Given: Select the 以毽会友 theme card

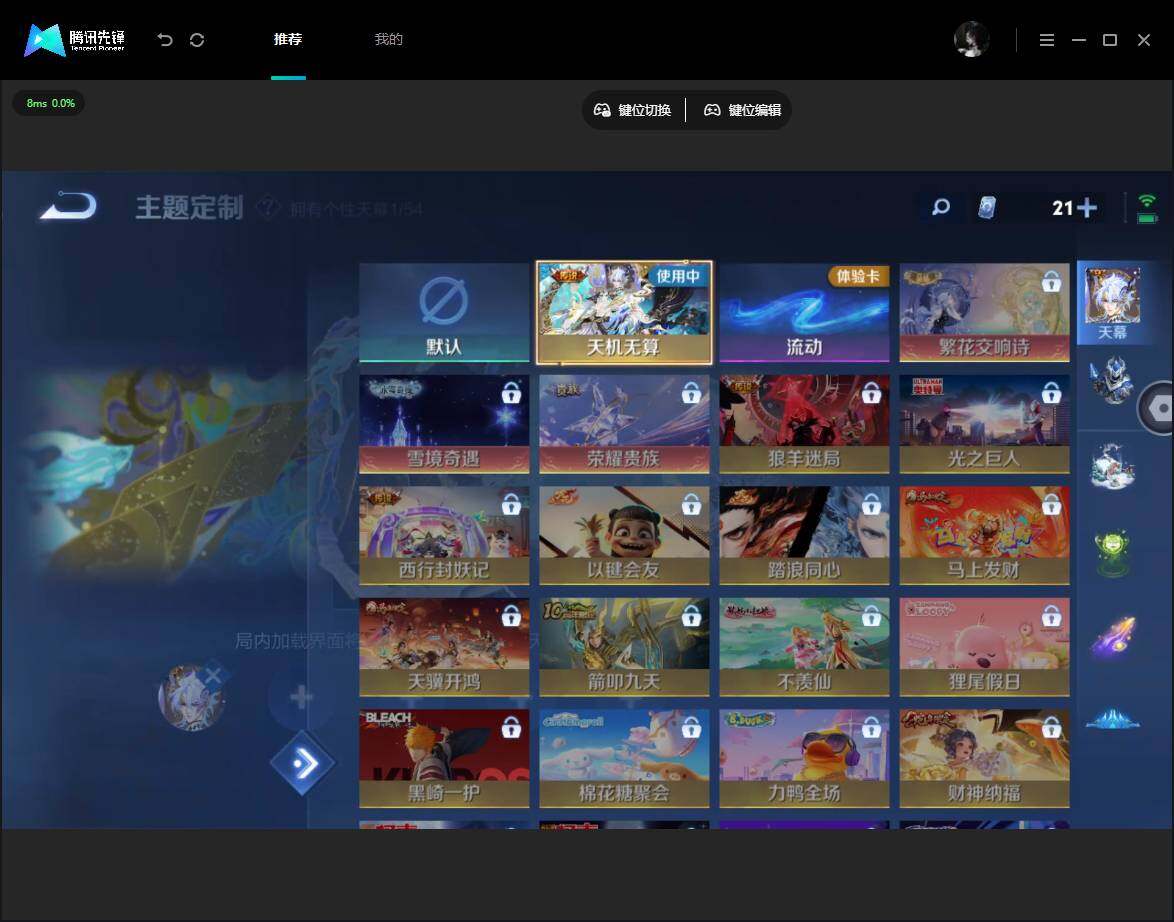Looking at the screenshot, I should pos(624,536).
